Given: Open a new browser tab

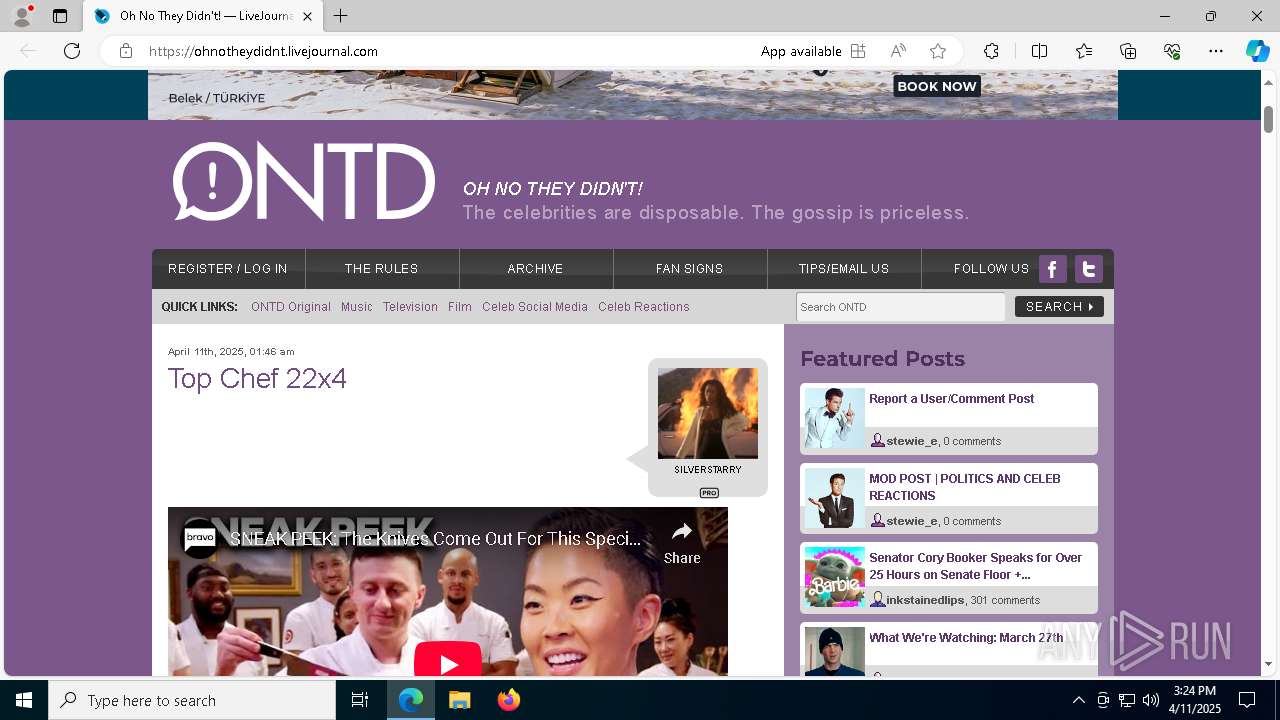Looking at the screenshot, I should pos(341,16).
